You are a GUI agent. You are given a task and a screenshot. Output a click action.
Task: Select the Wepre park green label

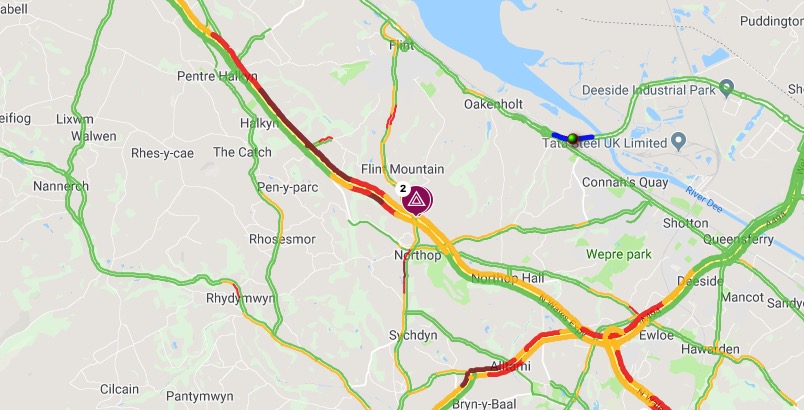click(x=619, y=254)
